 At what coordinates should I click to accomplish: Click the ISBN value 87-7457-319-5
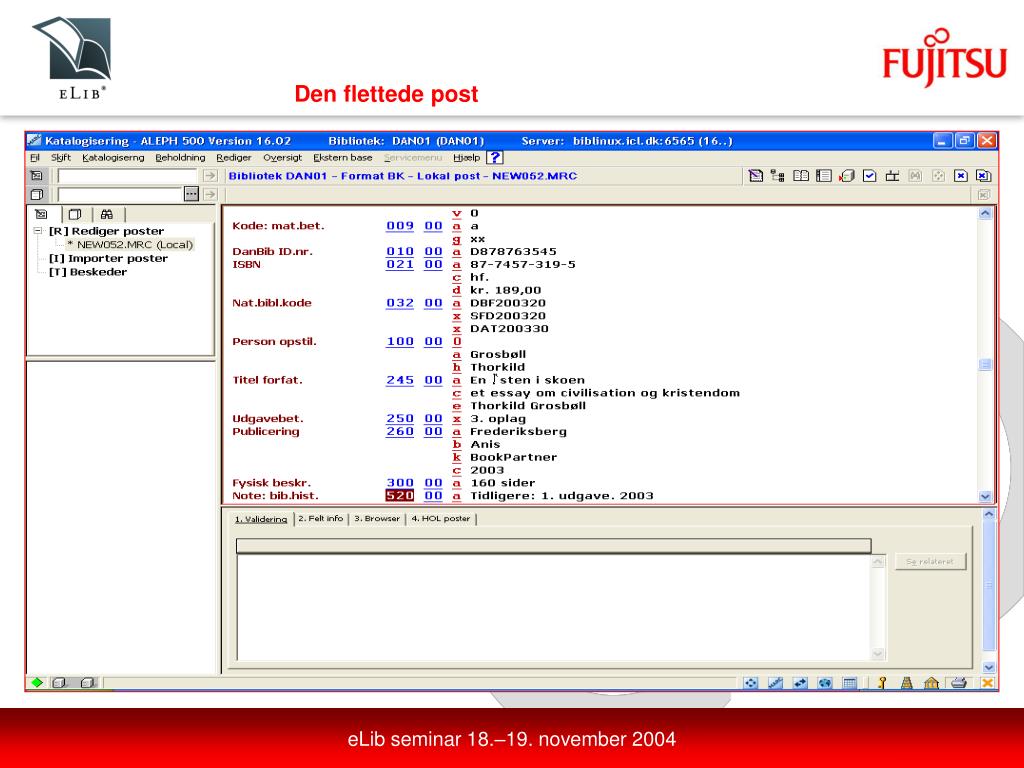pos(523,264)
